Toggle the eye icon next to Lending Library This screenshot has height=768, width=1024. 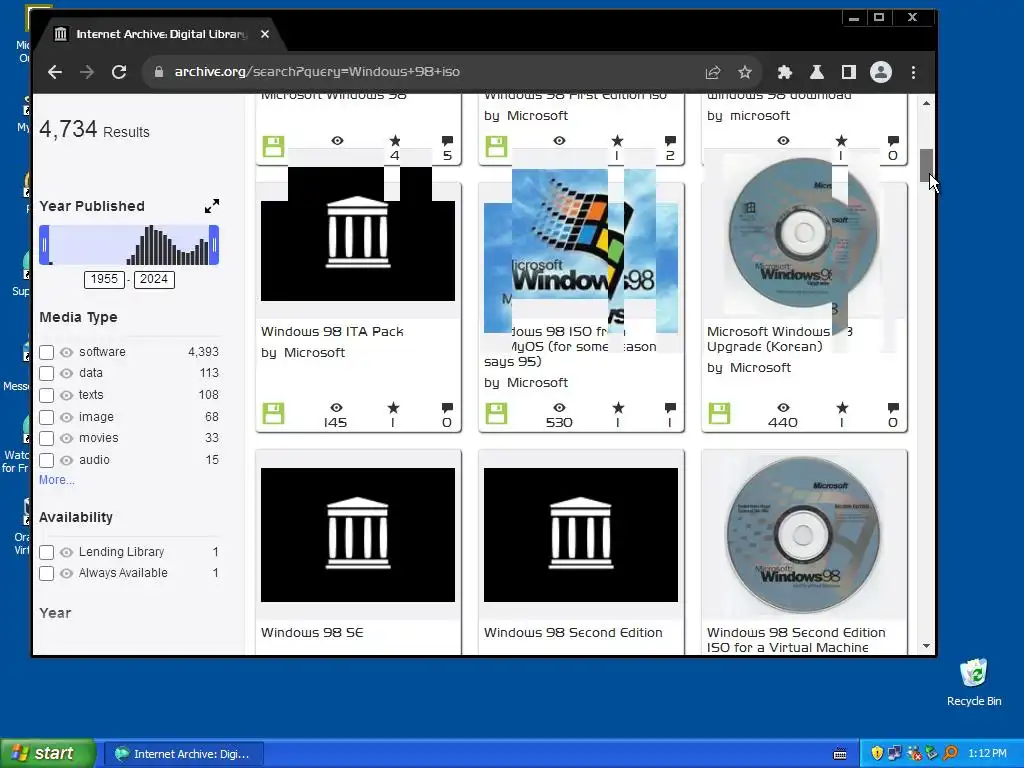click(67, 552)
